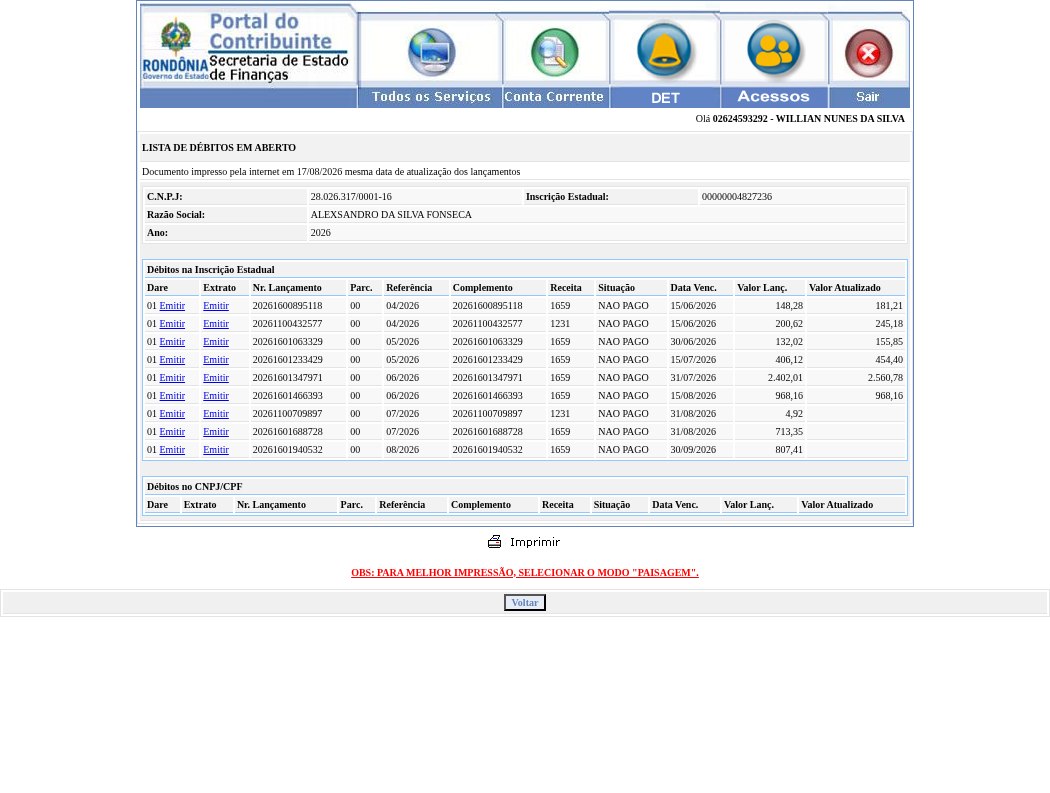This screenshot has width=1050, height=793.
Task: Click the Imprimir text link
Action: click(534, 542)
